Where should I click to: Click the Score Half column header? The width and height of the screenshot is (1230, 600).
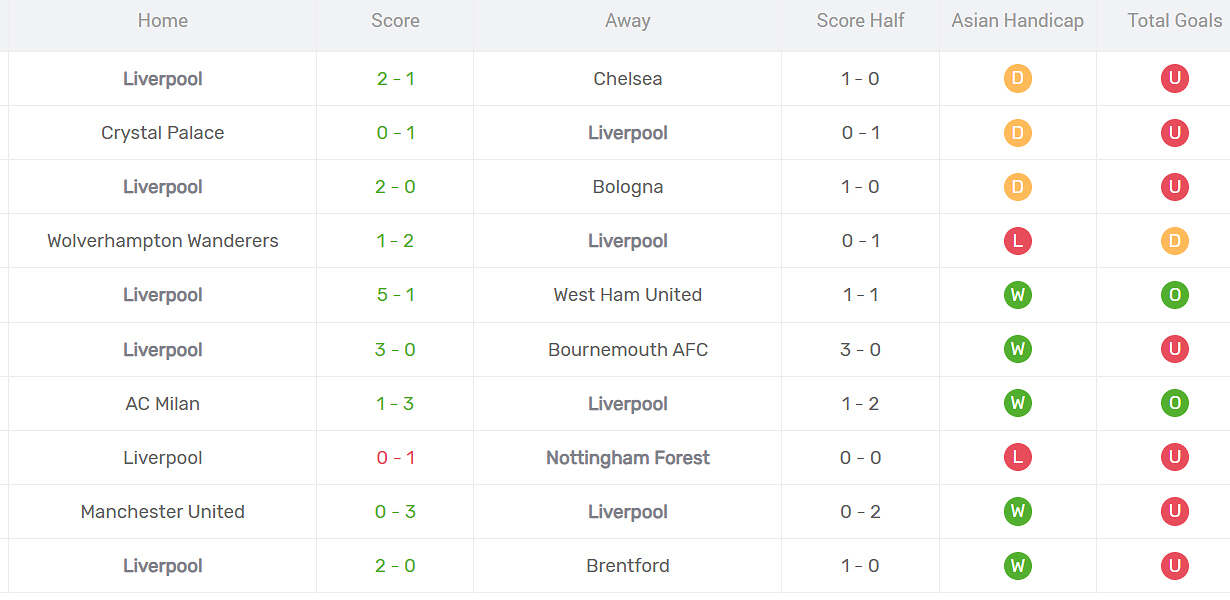[860, 21]
